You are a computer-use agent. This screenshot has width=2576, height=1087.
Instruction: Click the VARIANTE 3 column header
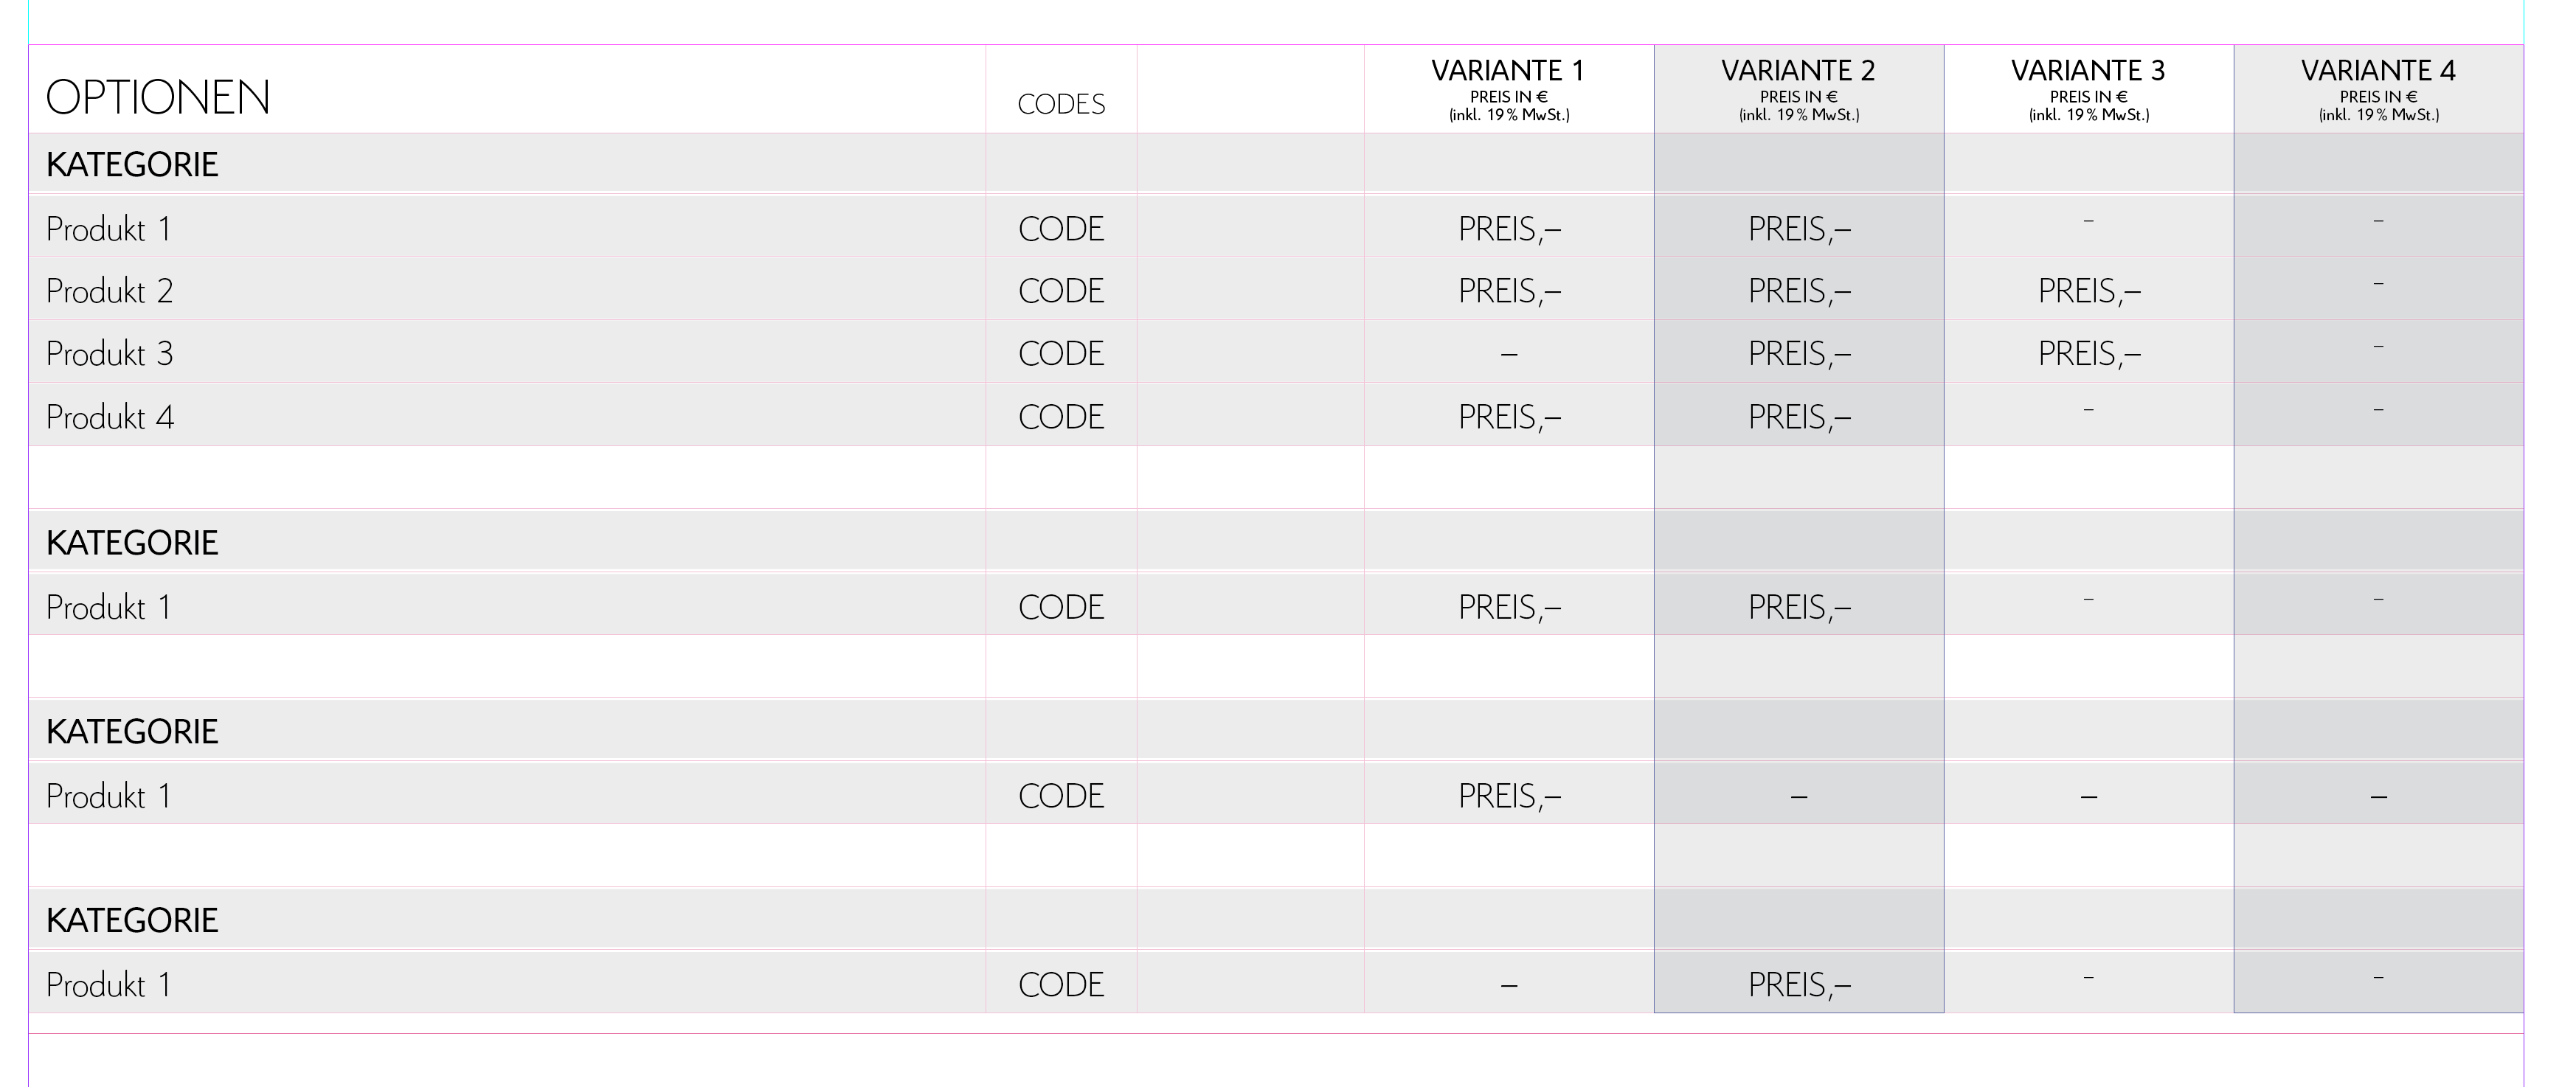tap(2088, 71)
